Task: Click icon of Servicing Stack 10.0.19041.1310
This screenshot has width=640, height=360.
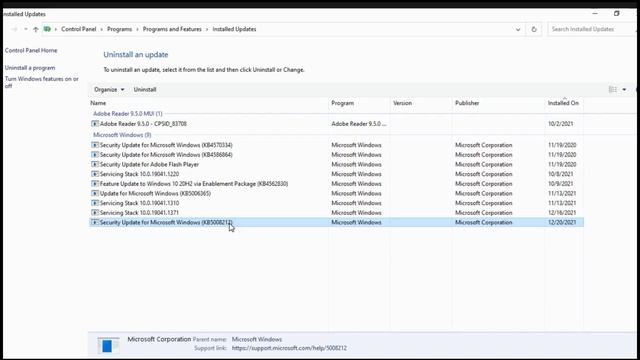Action: [95, 203]
